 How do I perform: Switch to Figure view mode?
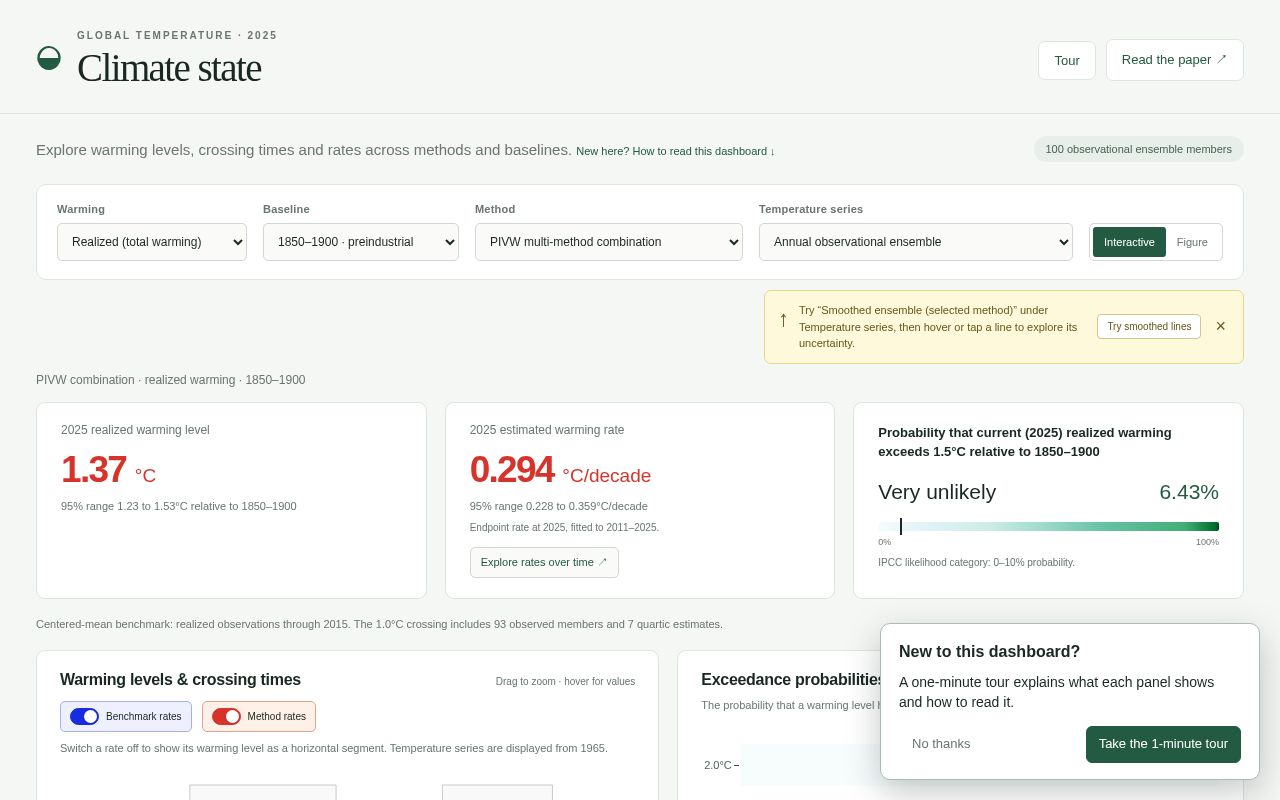click(x=1192, y=242)
